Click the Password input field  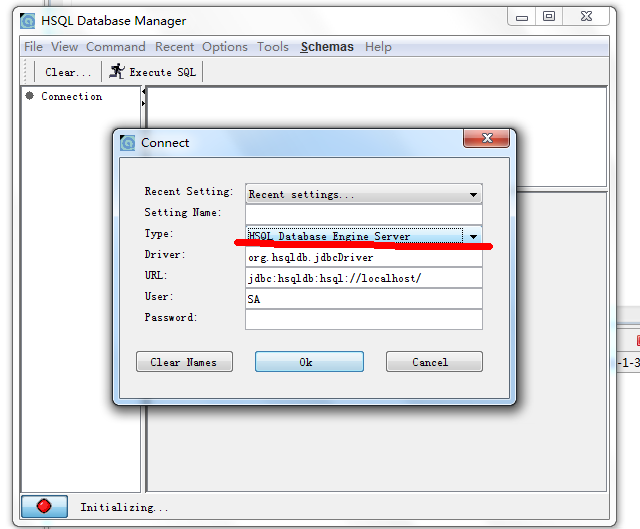364,320
